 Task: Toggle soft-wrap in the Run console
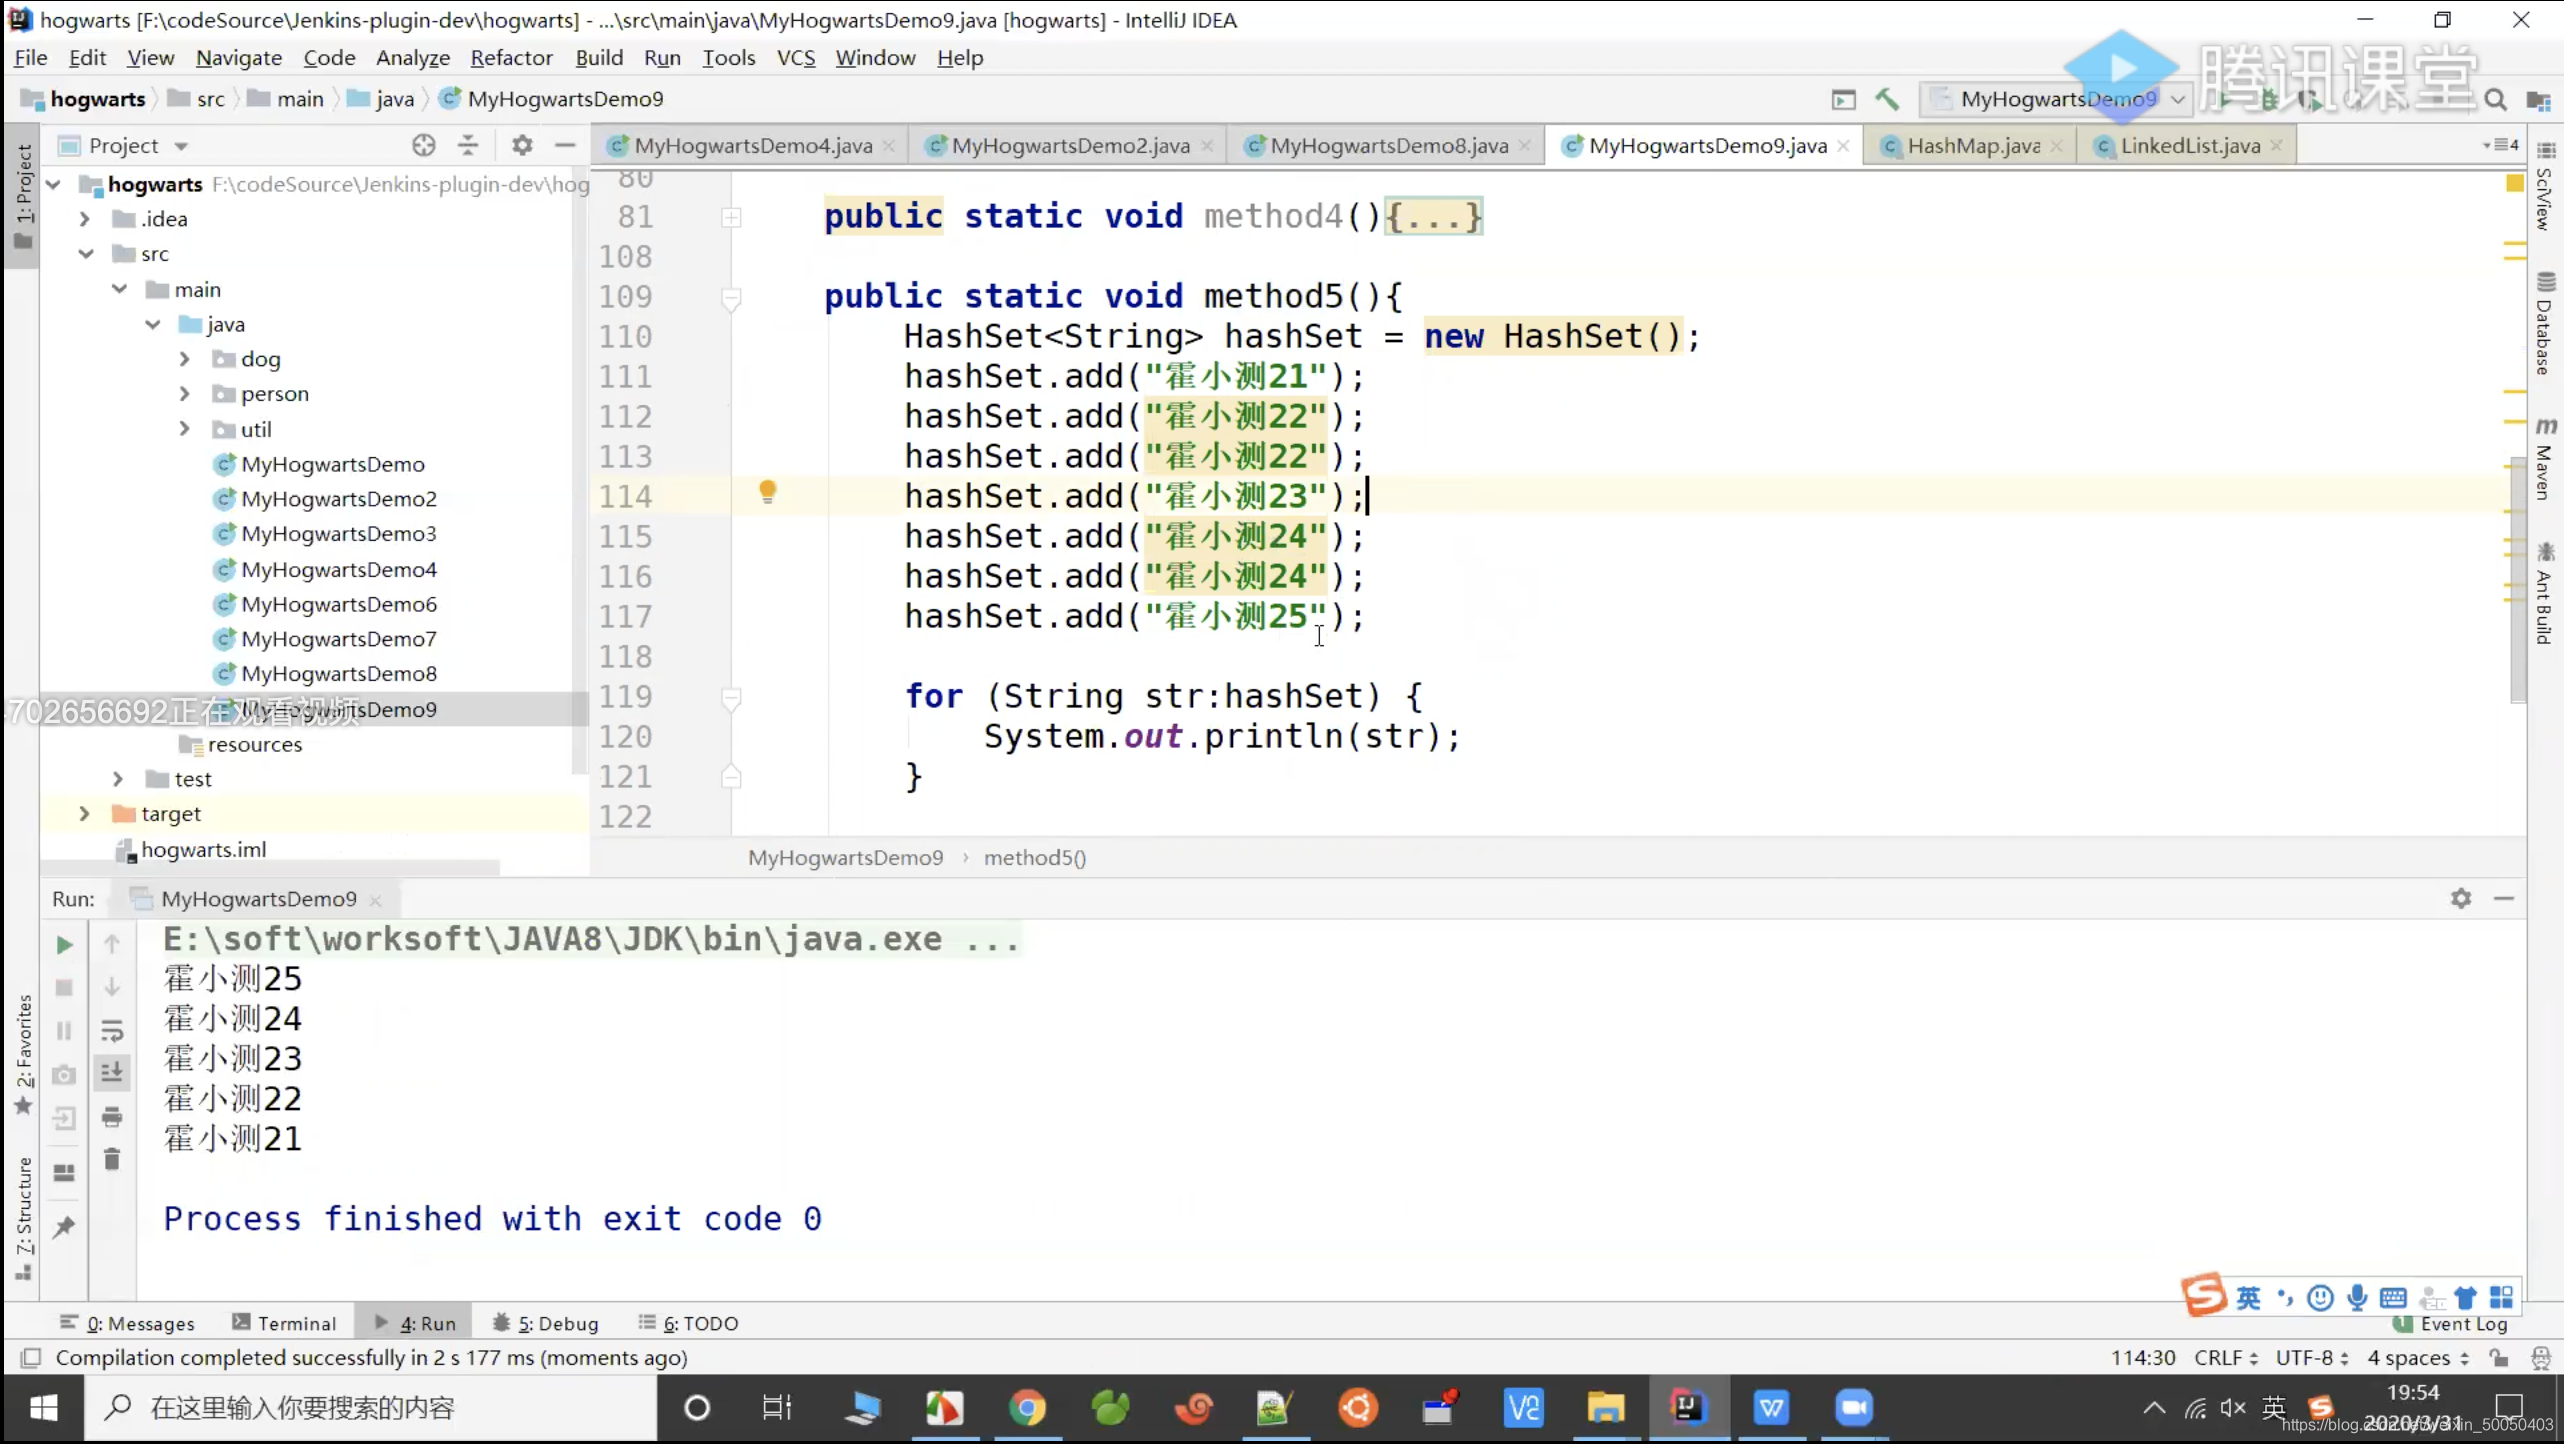pyautogui.click(x=112, y=1031)
